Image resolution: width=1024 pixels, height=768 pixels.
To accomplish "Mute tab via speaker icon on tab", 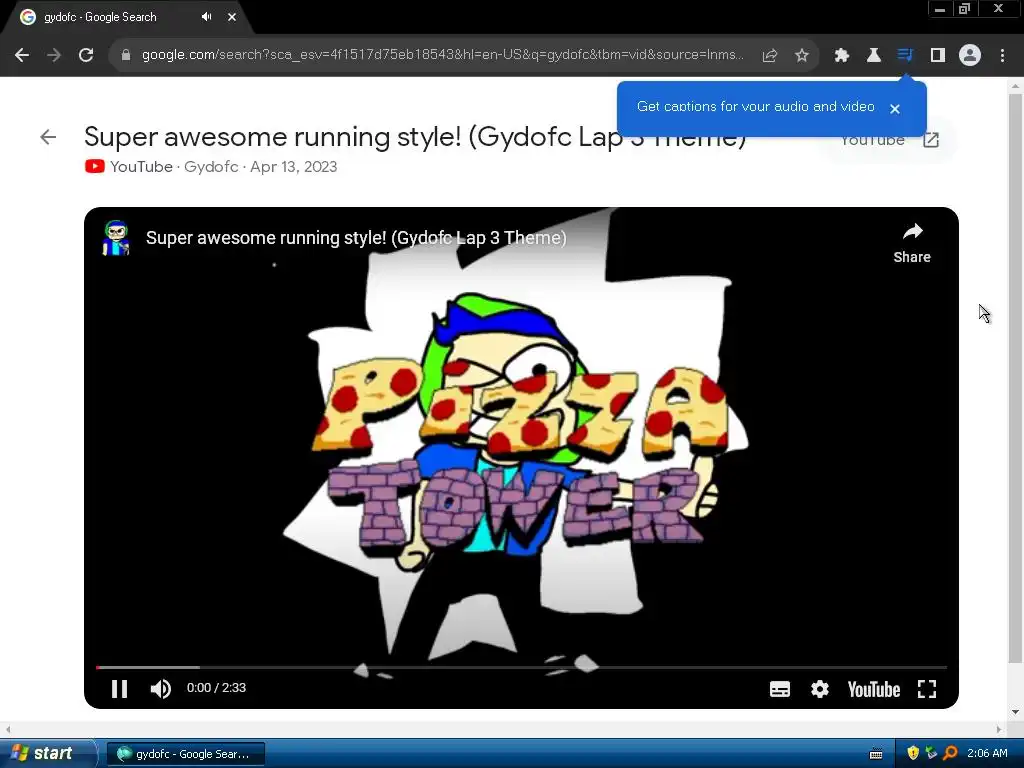I will click(206, 17).
